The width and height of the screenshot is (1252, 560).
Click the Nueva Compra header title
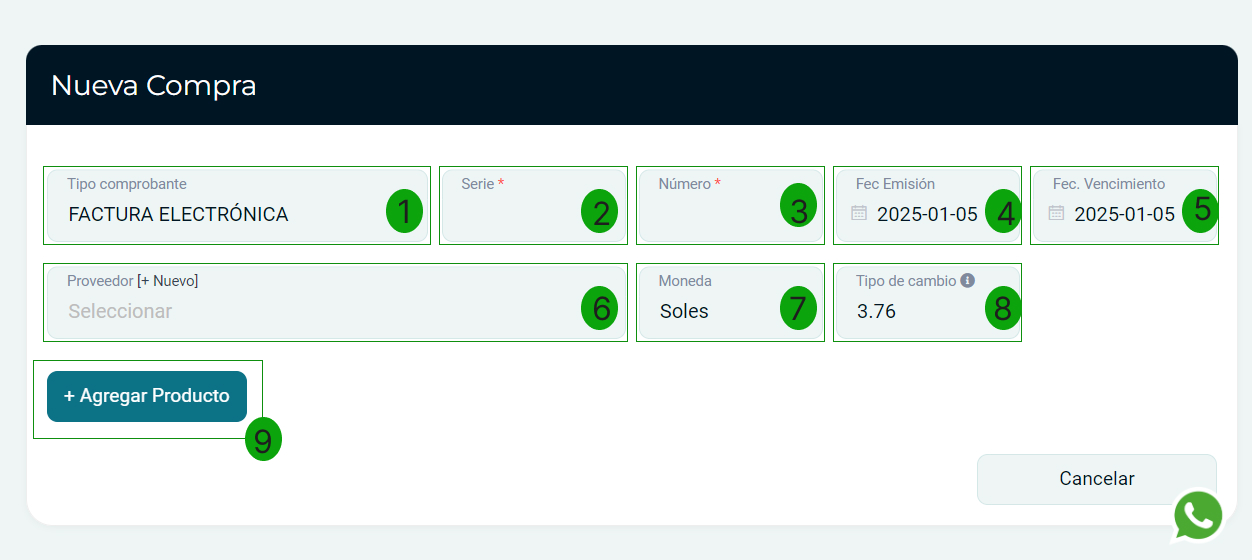154,86
